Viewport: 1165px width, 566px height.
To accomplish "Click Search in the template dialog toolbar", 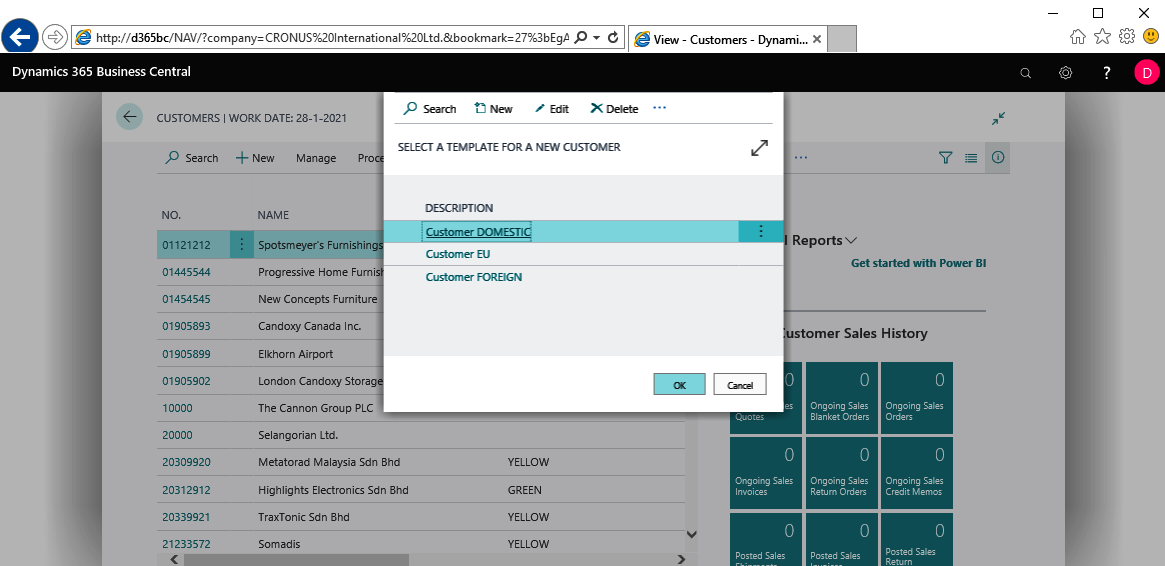I will (x=429, y=108).
